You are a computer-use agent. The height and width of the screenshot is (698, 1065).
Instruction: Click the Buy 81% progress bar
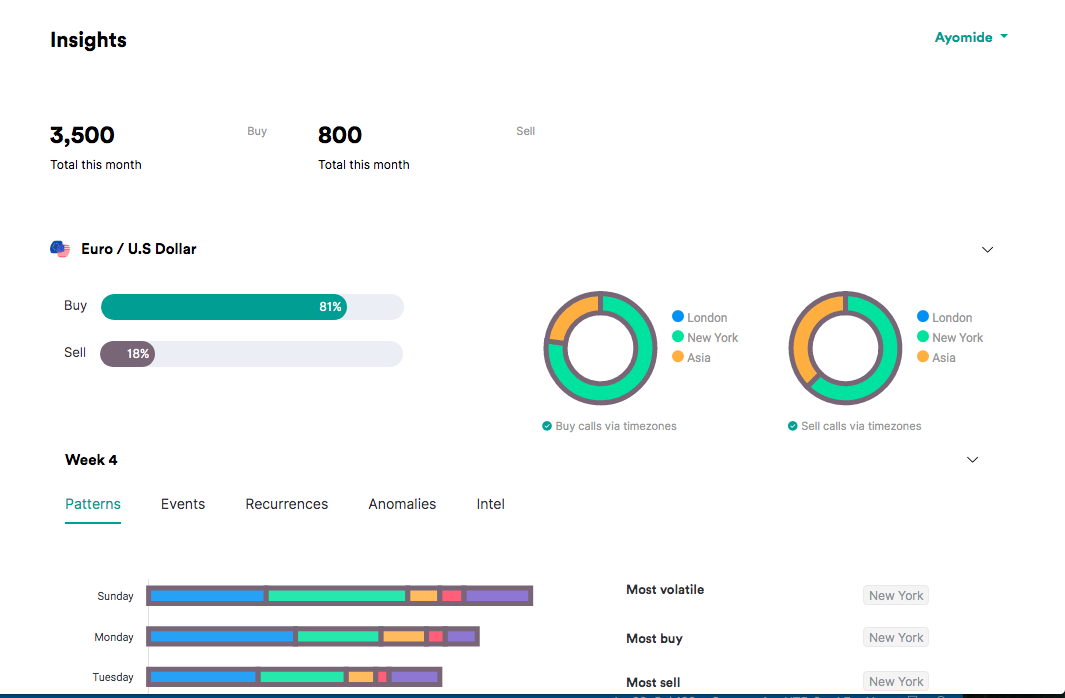point(252,307)
